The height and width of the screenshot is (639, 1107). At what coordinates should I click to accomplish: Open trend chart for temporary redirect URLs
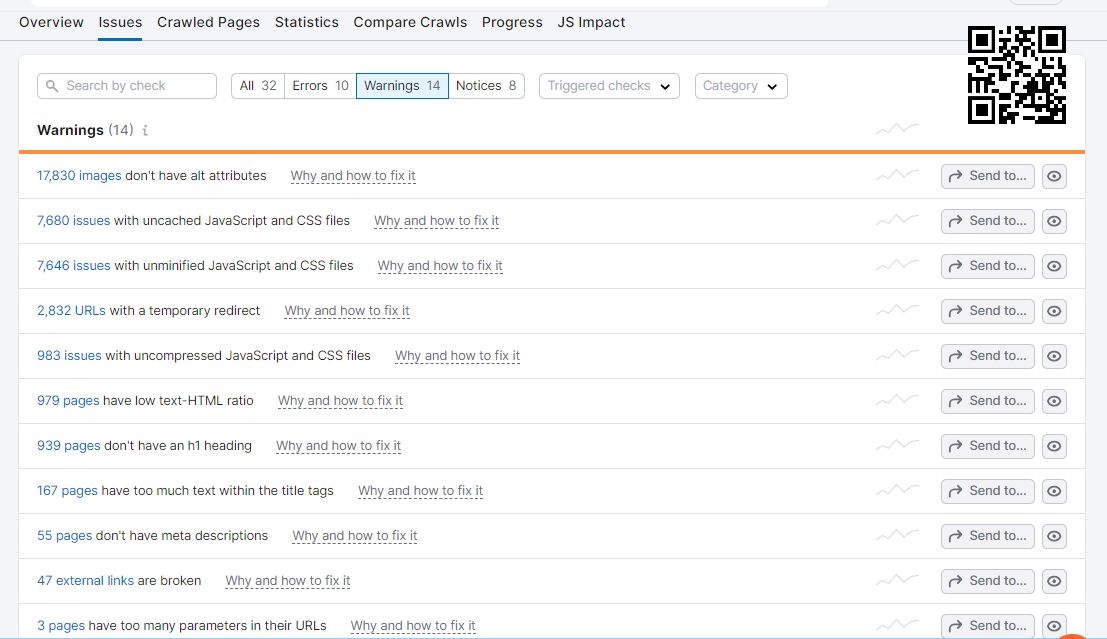coord(897,310)
